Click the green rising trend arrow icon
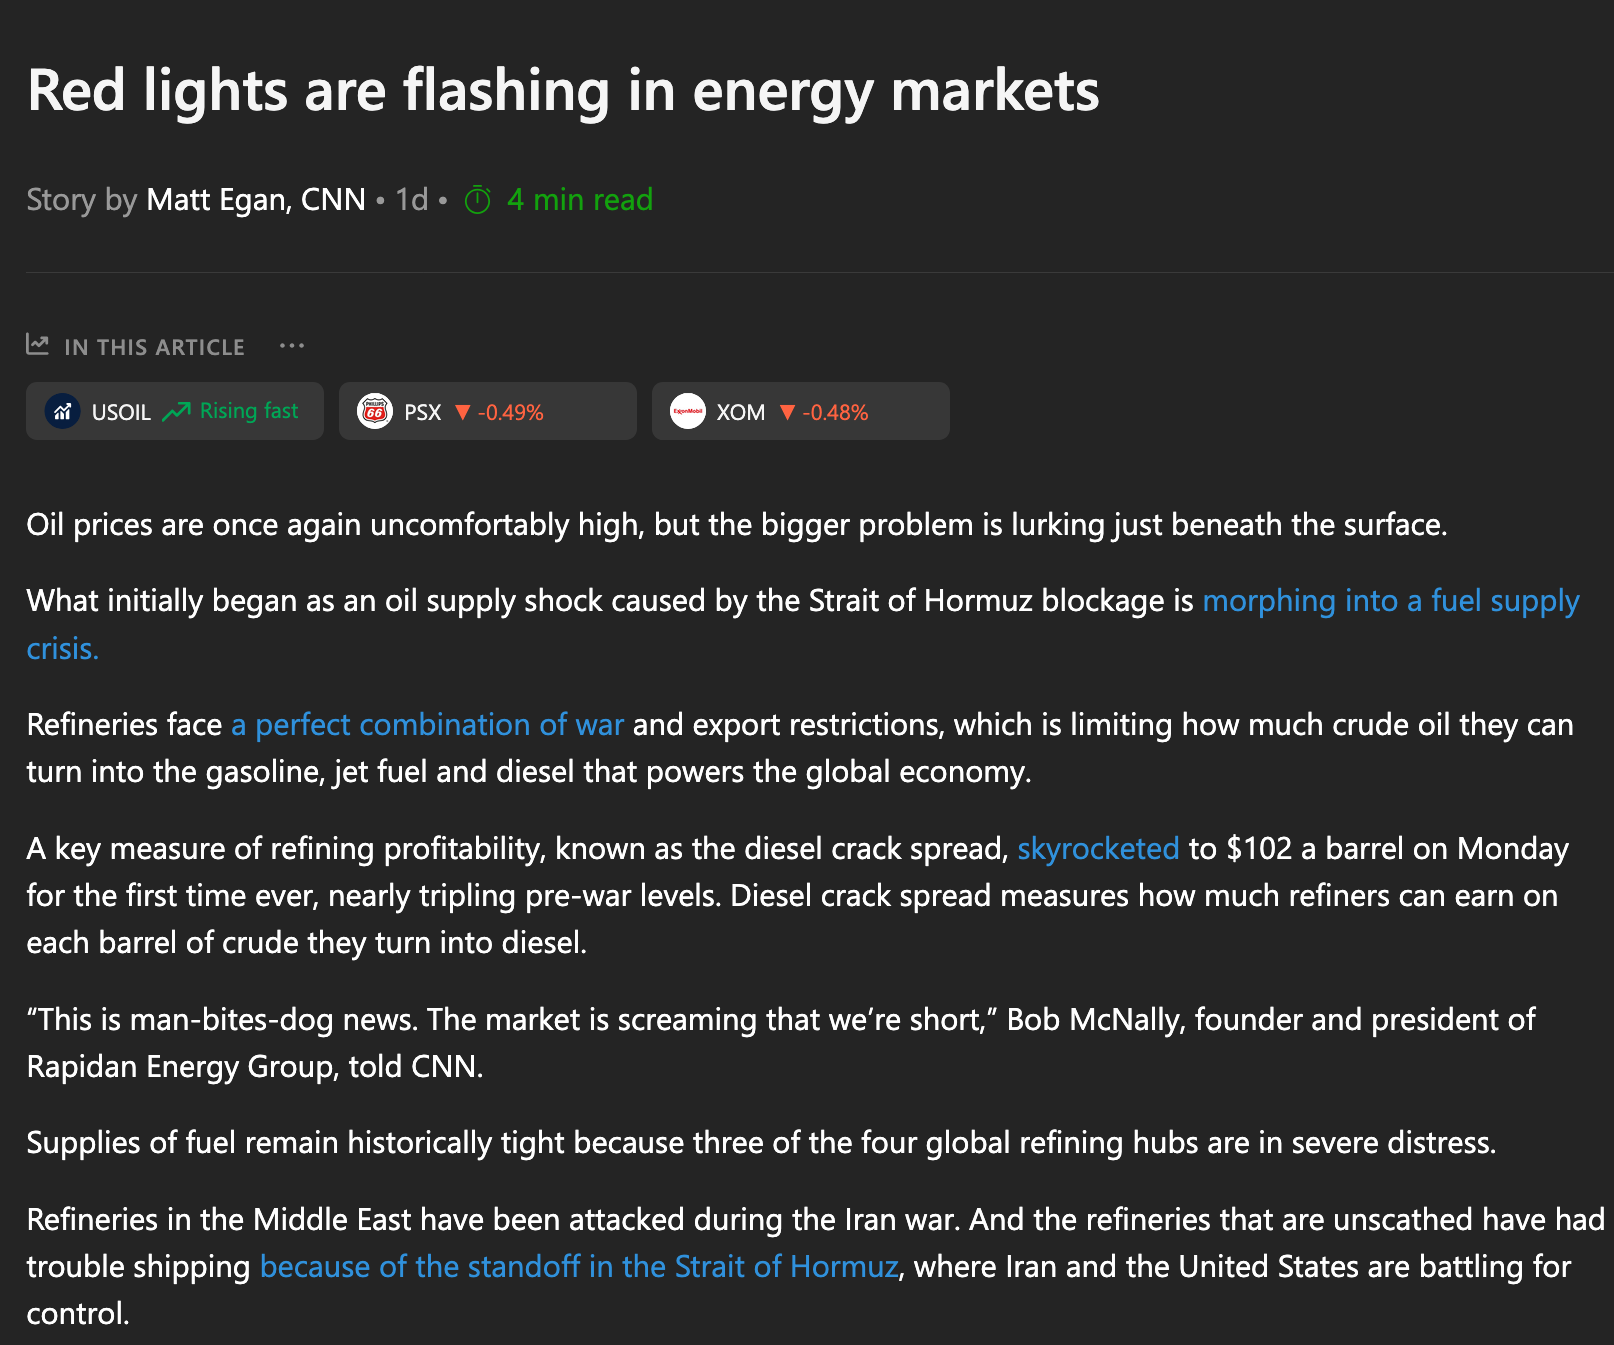The image size is (1614, 1345). (176, 411)
